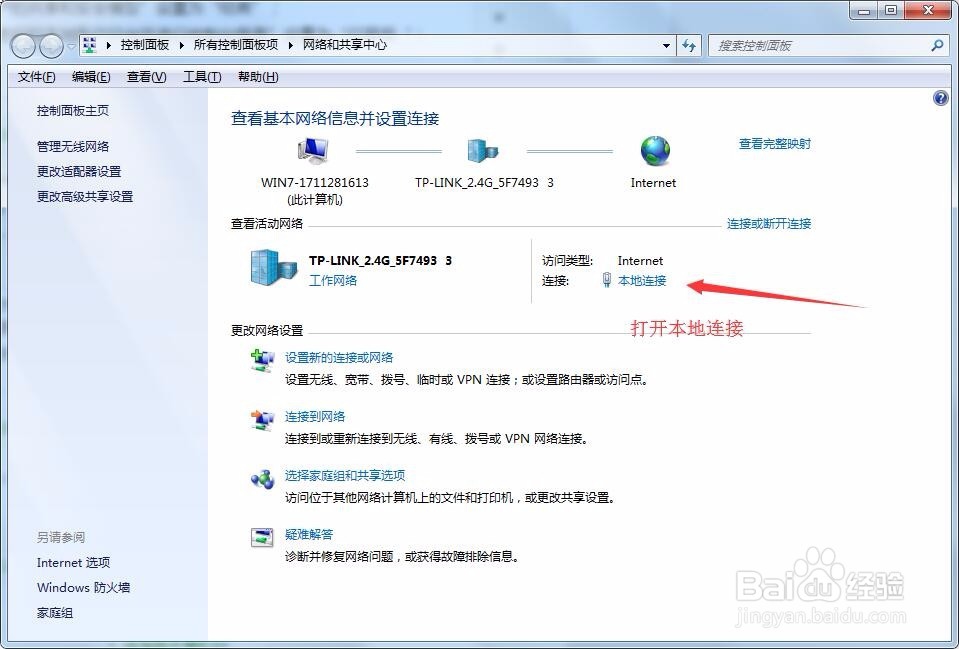Open the 查看 menu
Viewport: 959px width, 649px height.
click(x=145, y=76)
